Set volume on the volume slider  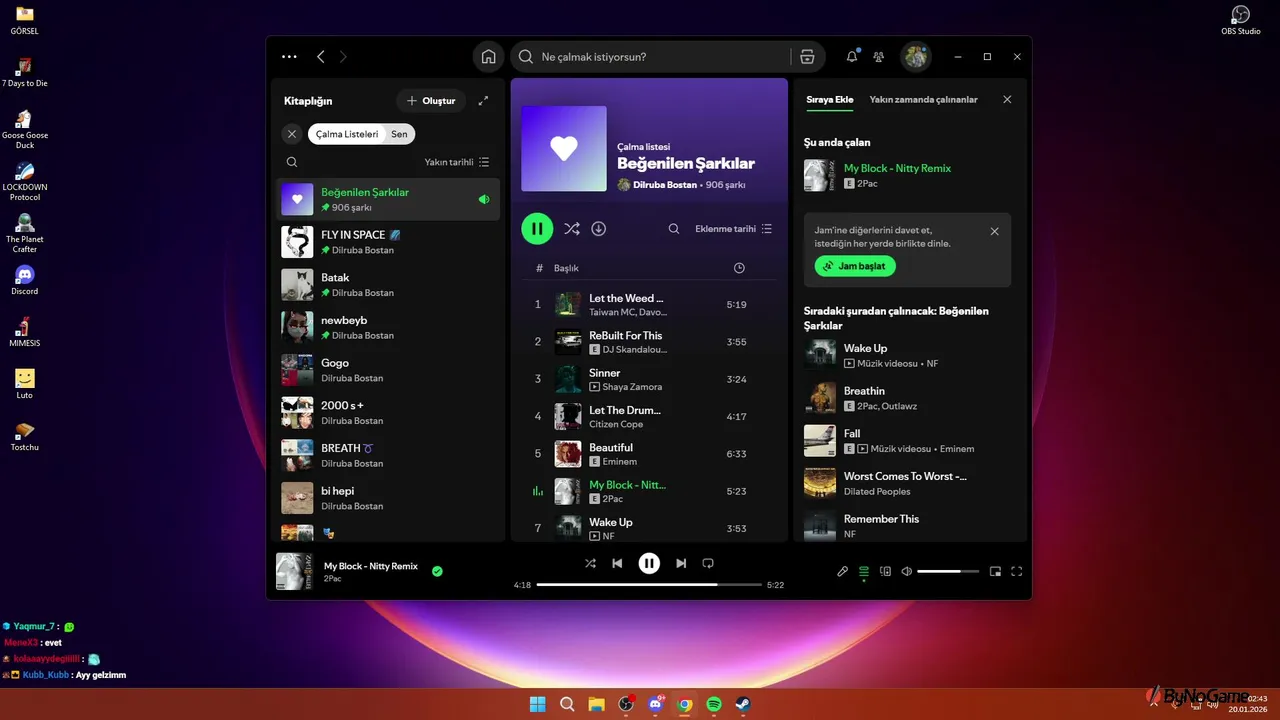pos(947,572)
